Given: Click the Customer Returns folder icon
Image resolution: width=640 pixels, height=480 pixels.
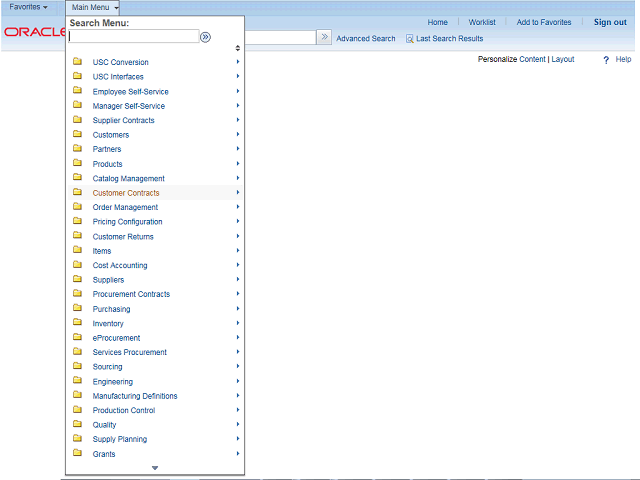Looking at the screenshot, I should tap(77, 236).
